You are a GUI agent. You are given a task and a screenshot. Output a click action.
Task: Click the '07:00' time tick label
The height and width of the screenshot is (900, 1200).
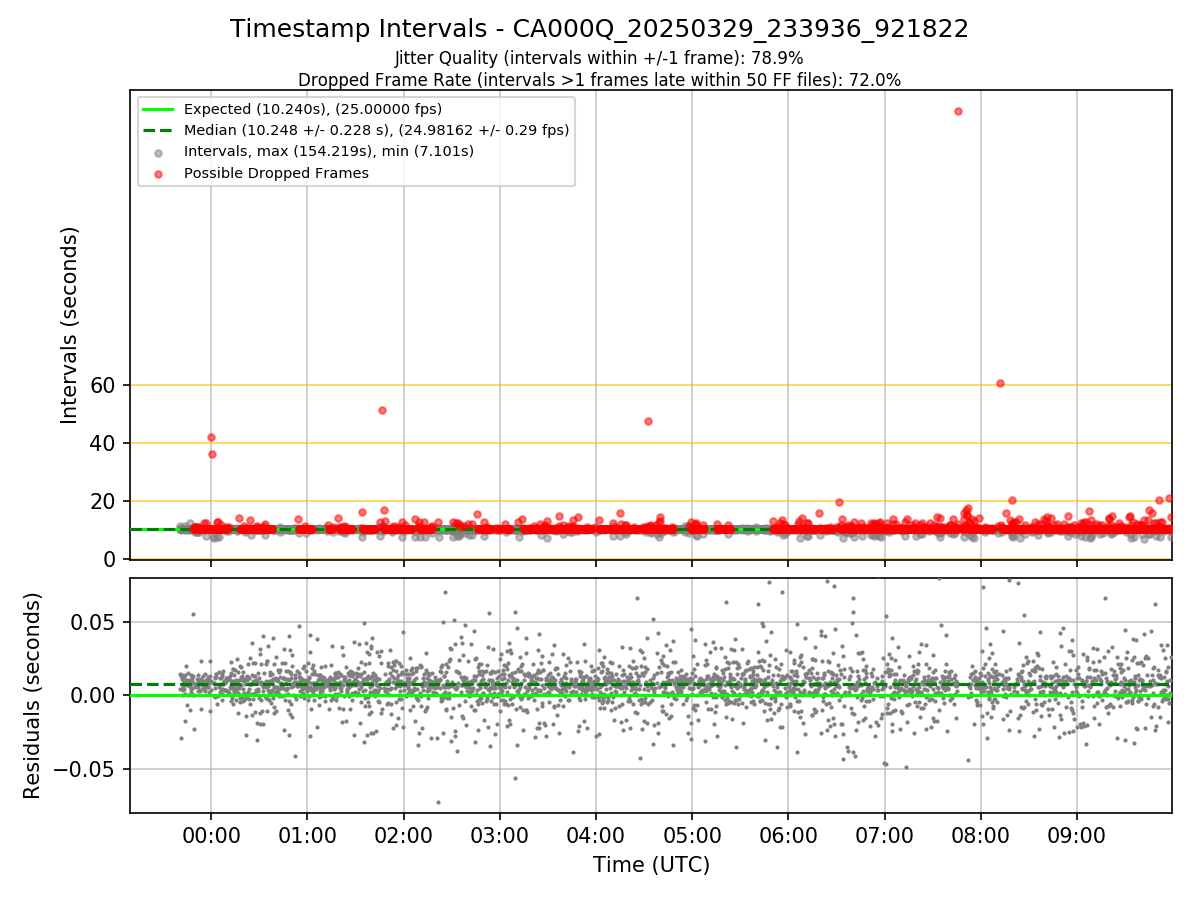tap(884, 834)
